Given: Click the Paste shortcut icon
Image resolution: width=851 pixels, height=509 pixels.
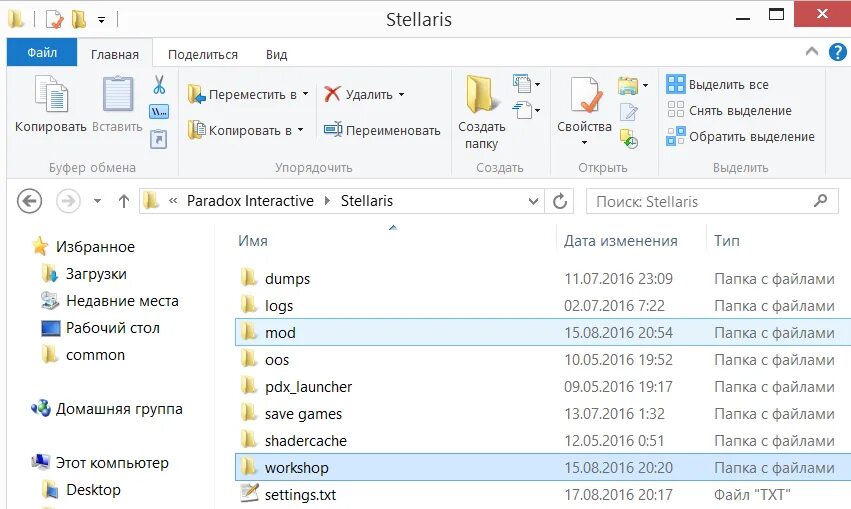Looking at the screenshot, I should point(158,139).
